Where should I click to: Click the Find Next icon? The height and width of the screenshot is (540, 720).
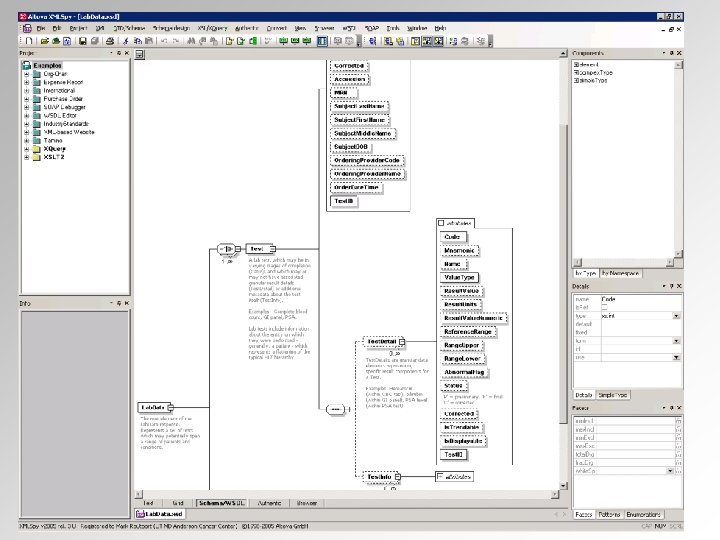pos(202,41)
